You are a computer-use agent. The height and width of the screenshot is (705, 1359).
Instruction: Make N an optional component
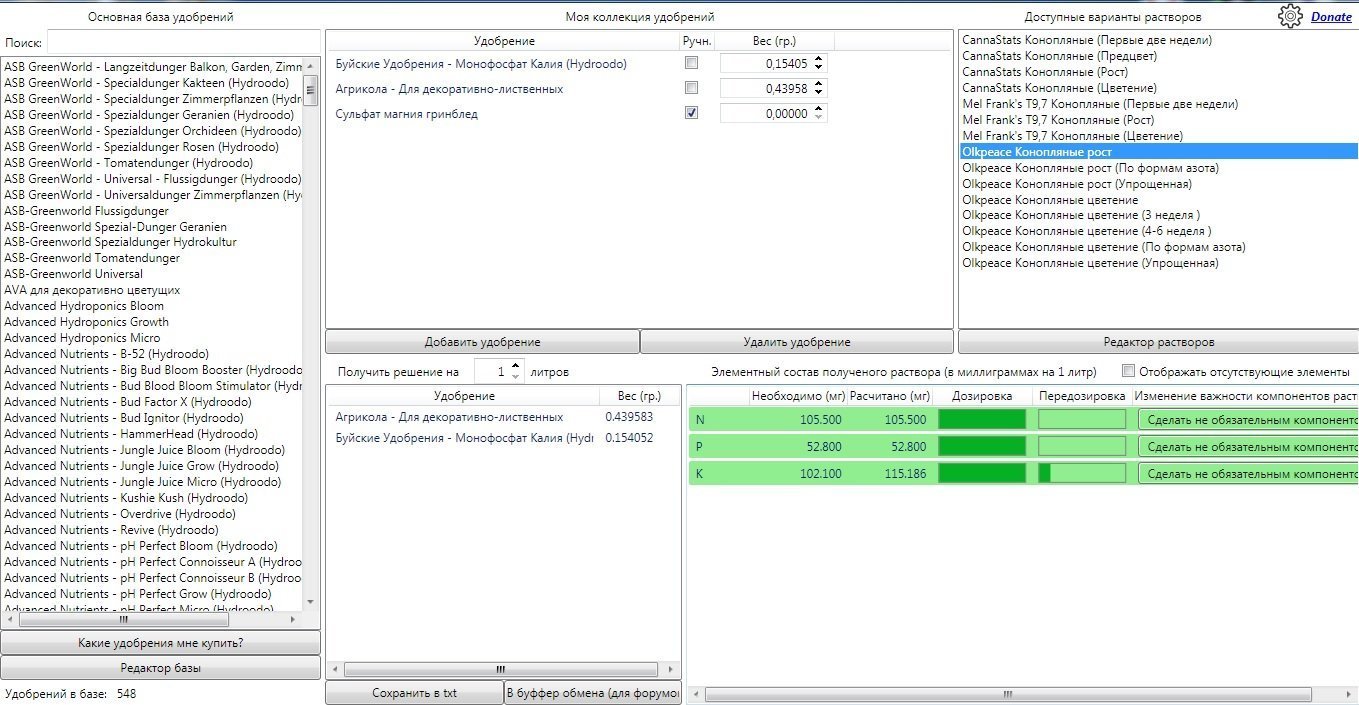click(1248, 420)
